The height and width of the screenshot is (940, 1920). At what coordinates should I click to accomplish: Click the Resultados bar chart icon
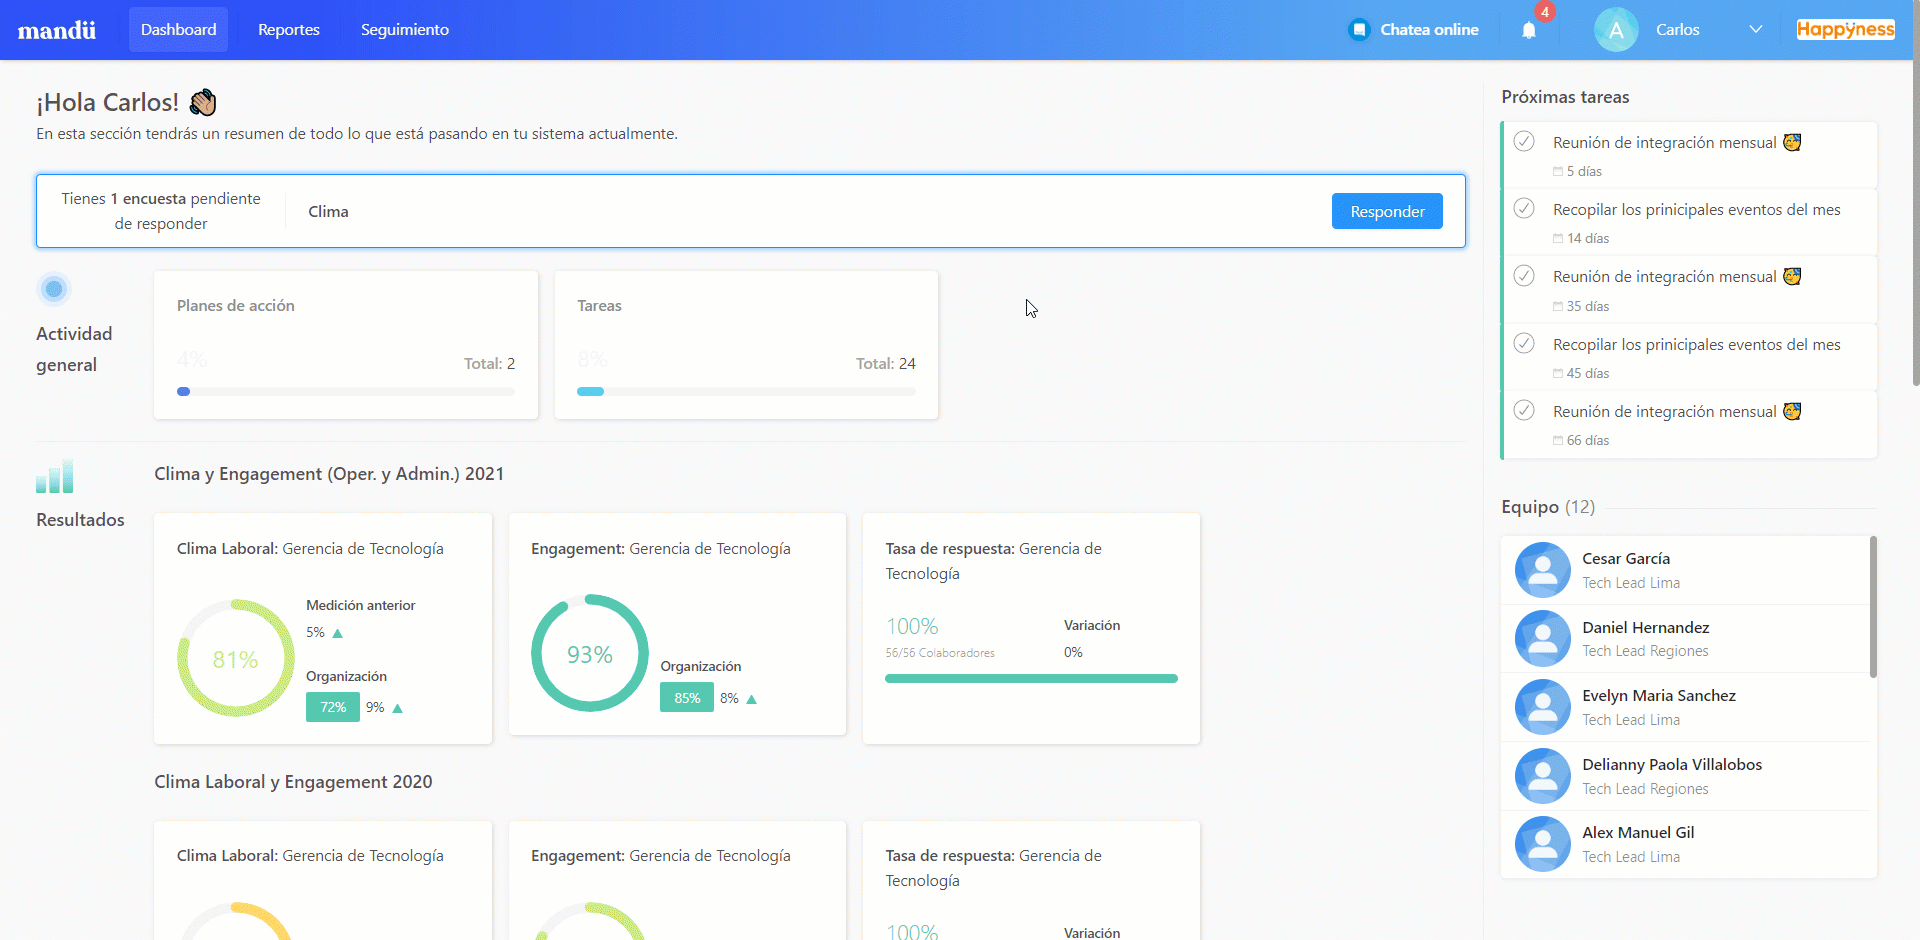click(x=55, y=476)
